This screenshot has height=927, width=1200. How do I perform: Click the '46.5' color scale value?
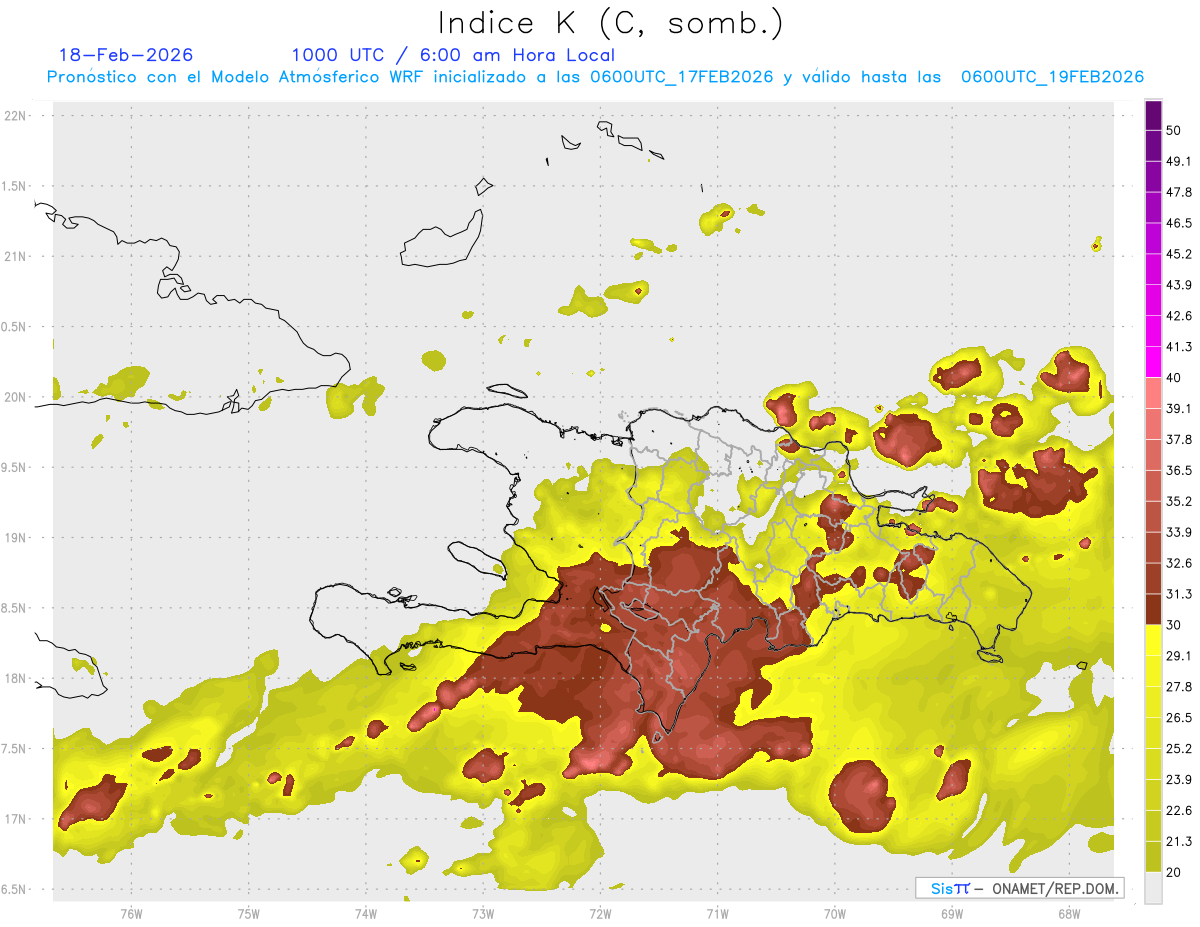point(1179,223)
